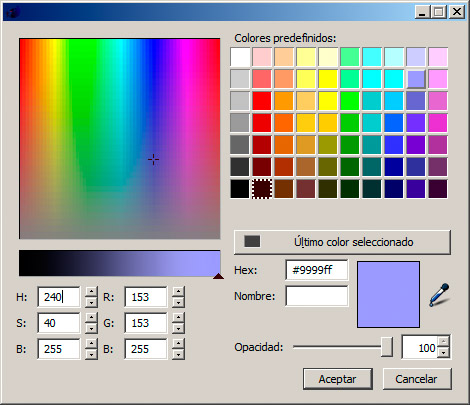
Task: Cancel the color dialog with Cancelar
Action: tap(417, 379)
